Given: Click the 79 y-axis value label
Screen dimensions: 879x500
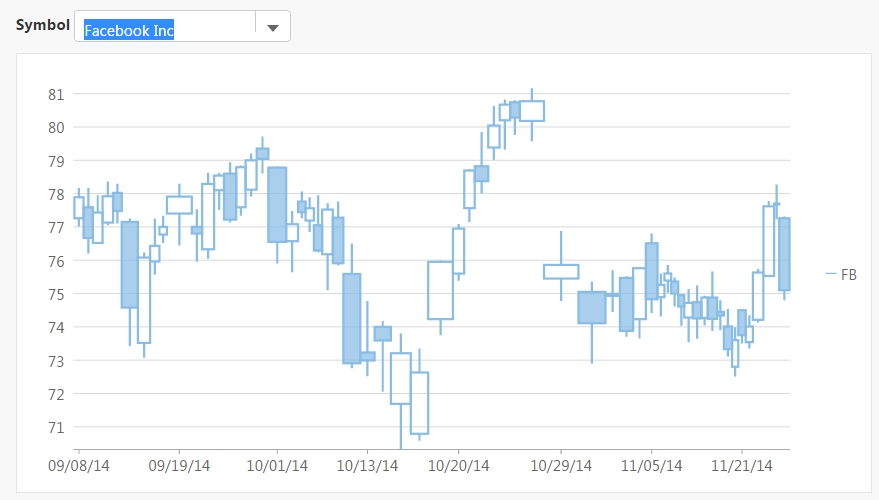Looking at the screenshot, I should pos(56,161).
